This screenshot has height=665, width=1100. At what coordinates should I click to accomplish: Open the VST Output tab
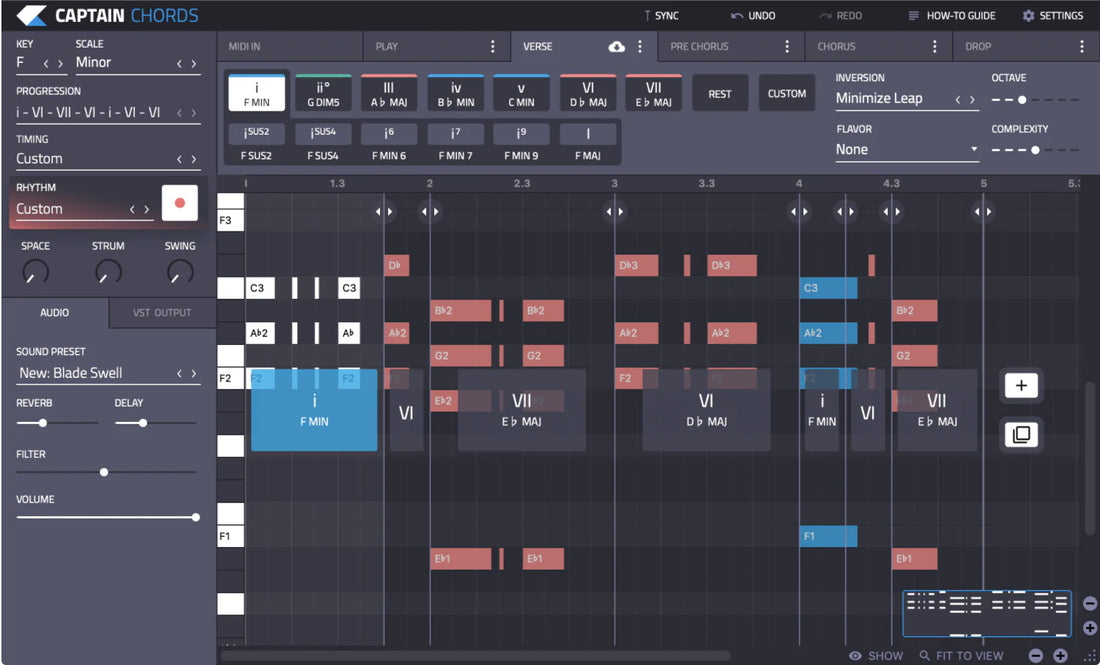click(x=162, y=313)
